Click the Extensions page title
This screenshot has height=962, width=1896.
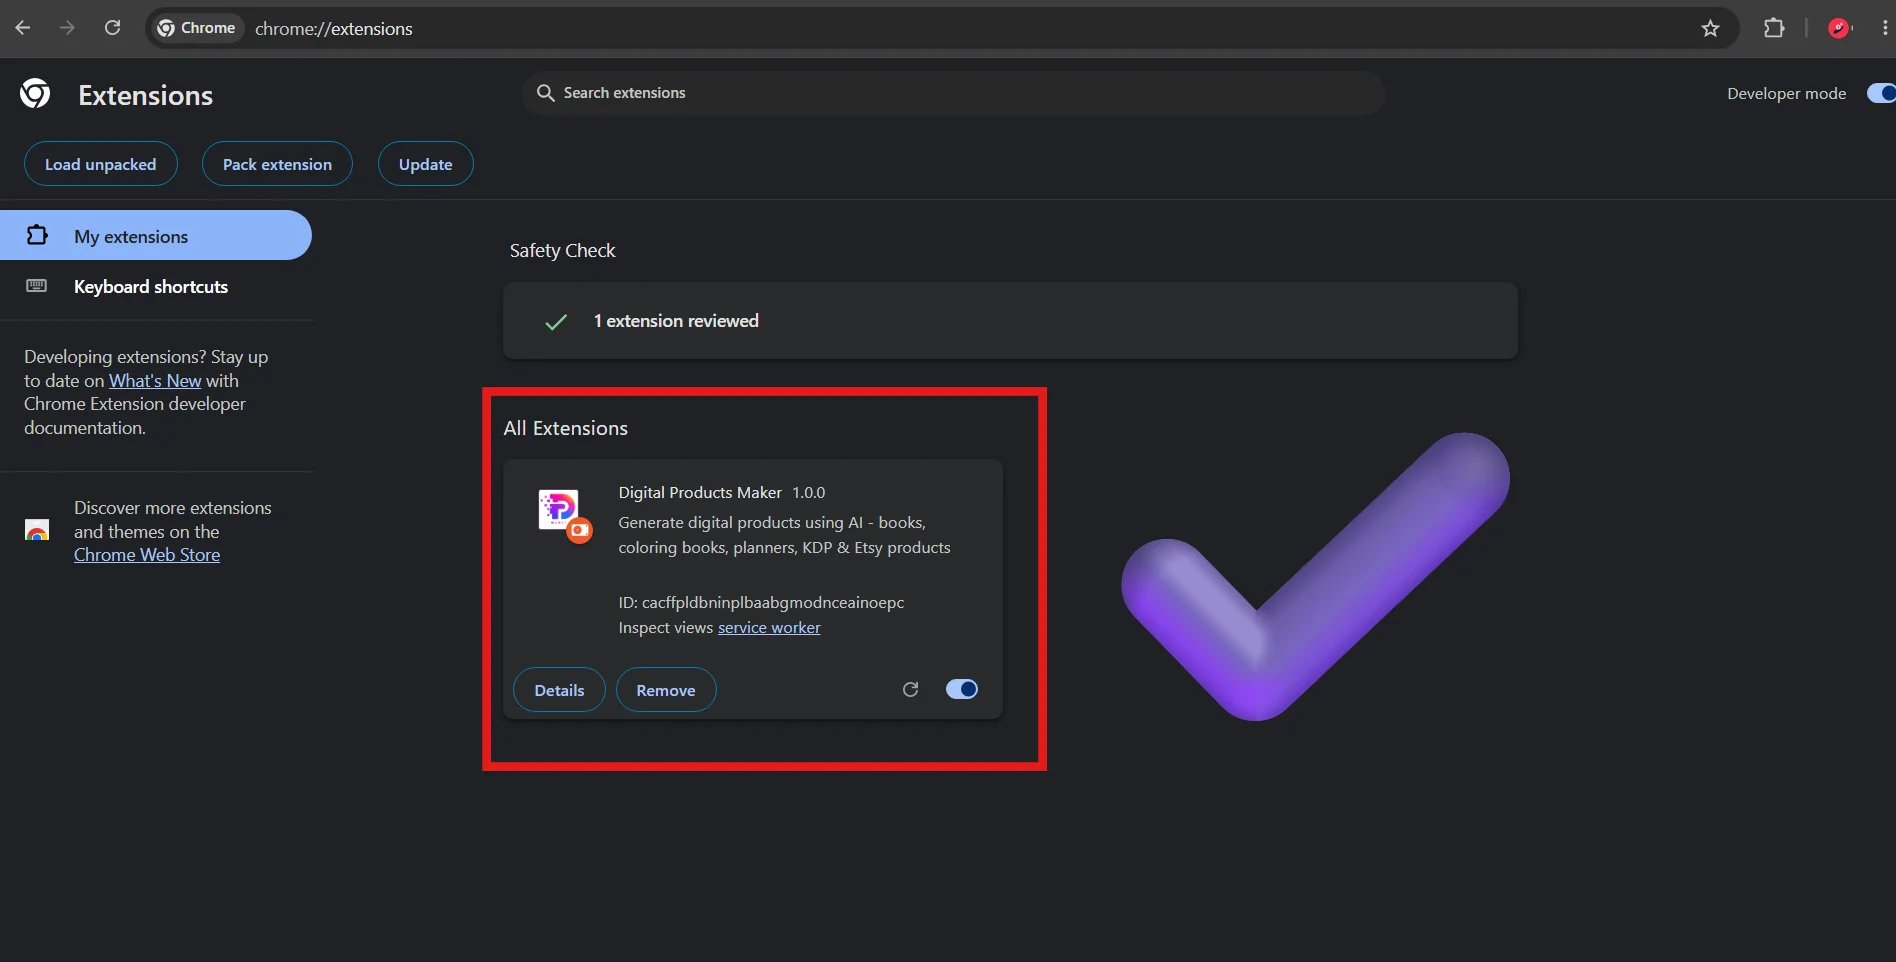point(146,95)
